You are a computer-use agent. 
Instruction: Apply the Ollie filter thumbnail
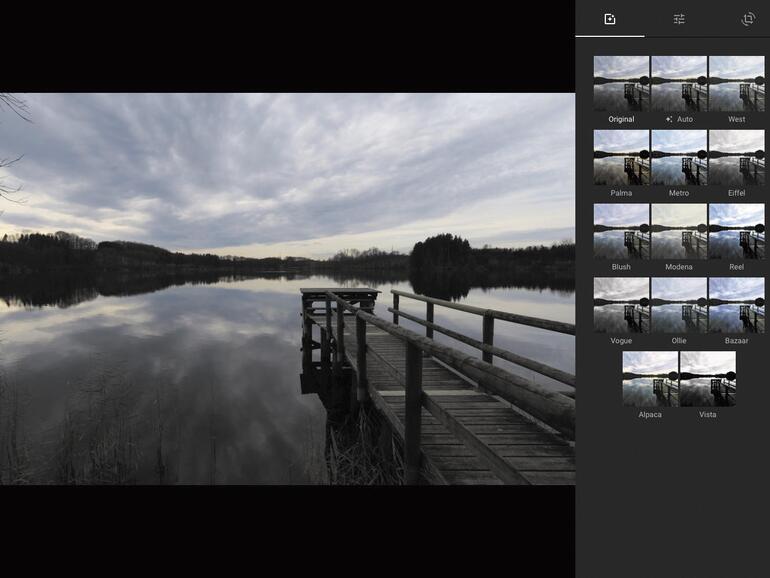[679, 305]
